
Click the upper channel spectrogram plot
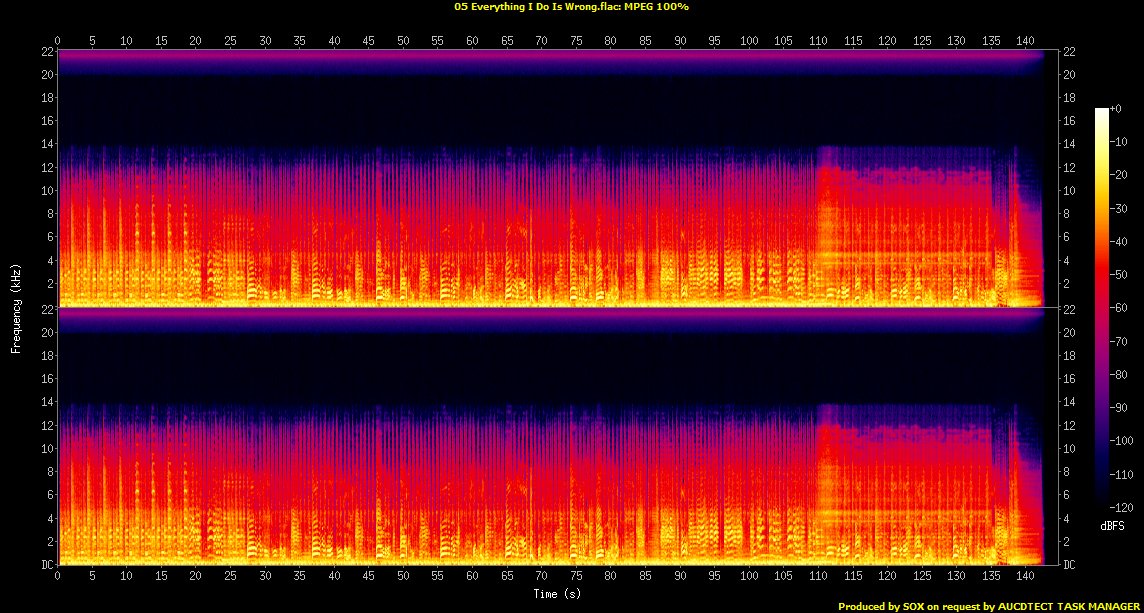550,178
